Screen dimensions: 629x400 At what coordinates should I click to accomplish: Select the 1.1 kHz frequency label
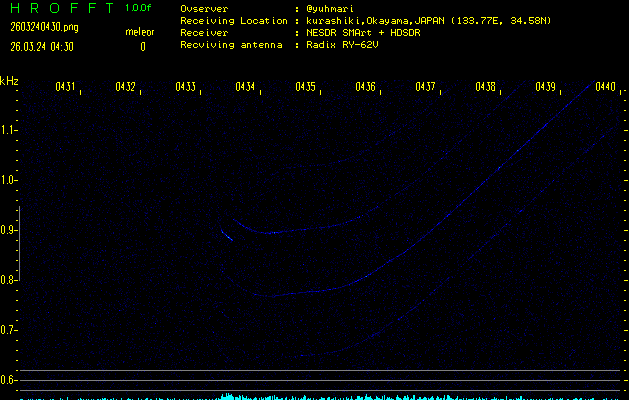pos(9,130)
